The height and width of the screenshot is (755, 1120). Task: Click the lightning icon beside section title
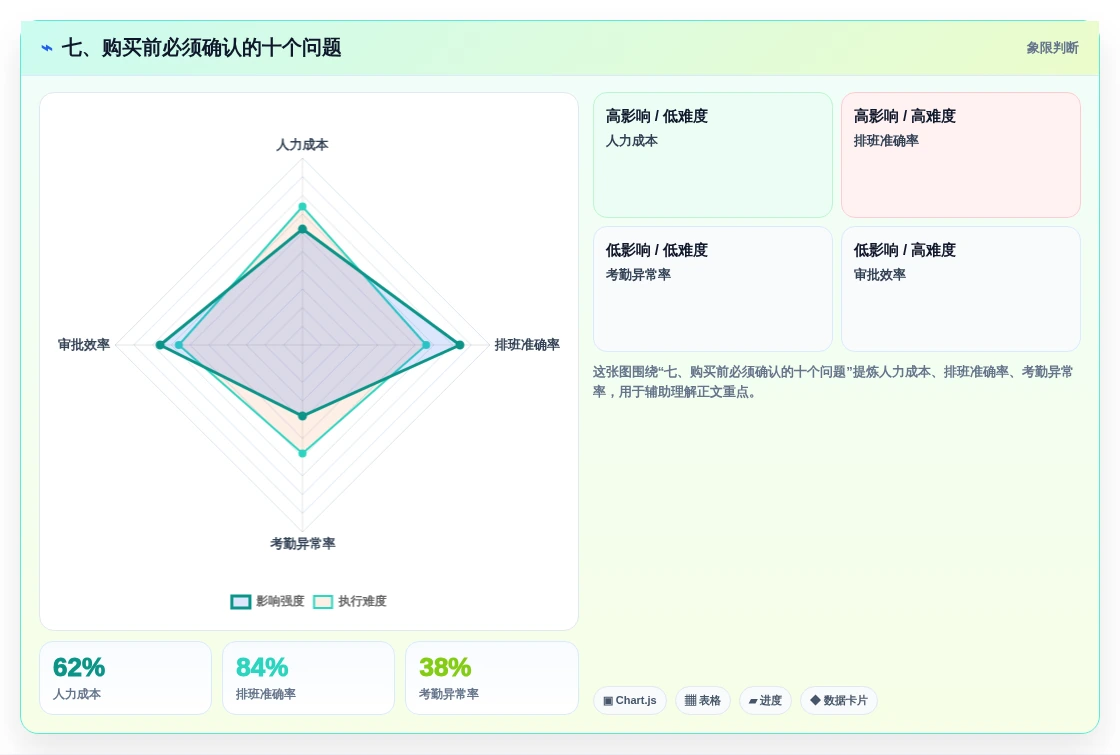(47, 48)
